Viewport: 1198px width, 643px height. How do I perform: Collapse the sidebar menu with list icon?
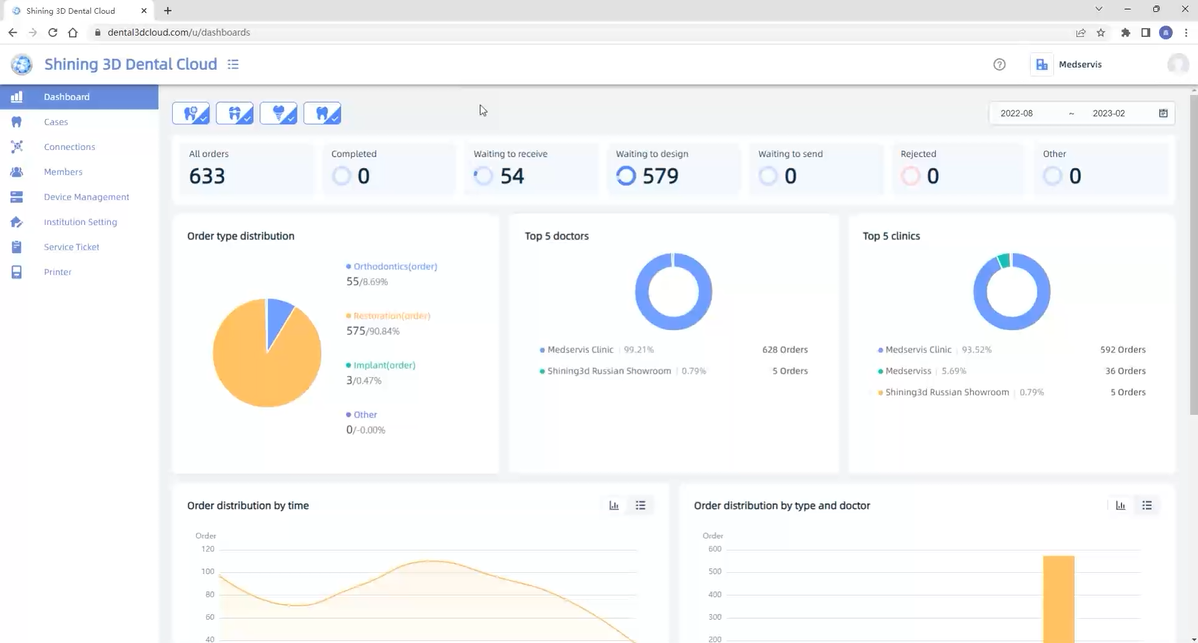(233, 64)
